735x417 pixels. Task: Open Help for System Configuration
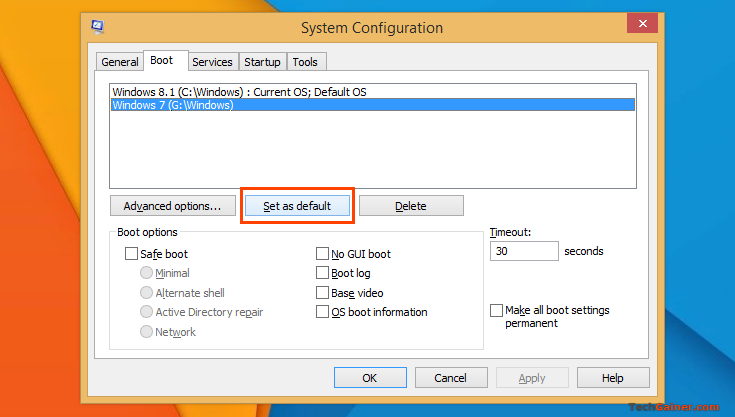pos(613,378)
